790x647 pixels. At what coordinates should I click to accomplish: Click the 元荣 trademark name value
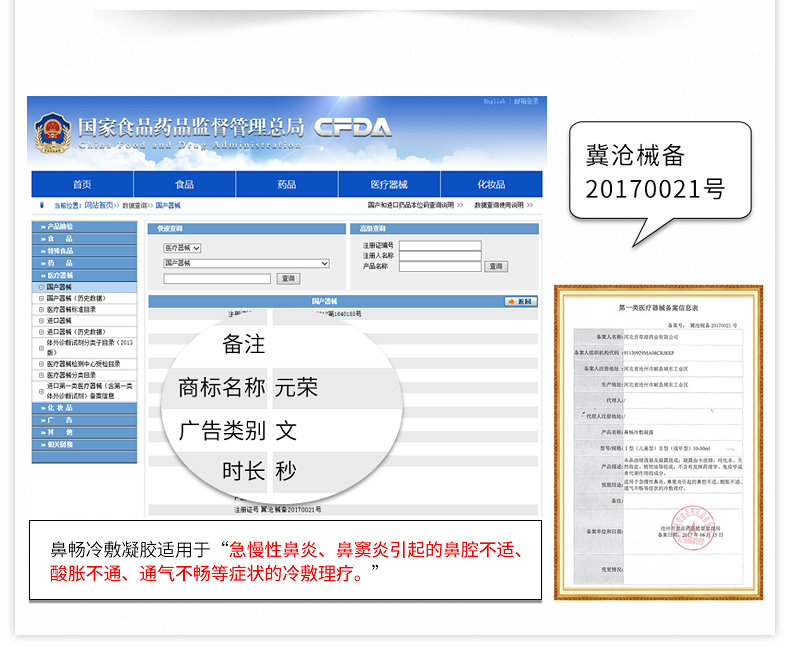296,387
